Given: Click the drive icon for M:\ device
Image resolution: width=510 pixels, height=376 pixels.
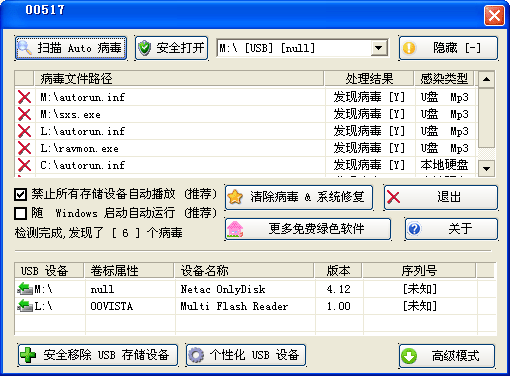Looking at the screenshot, I should point(25,289).
